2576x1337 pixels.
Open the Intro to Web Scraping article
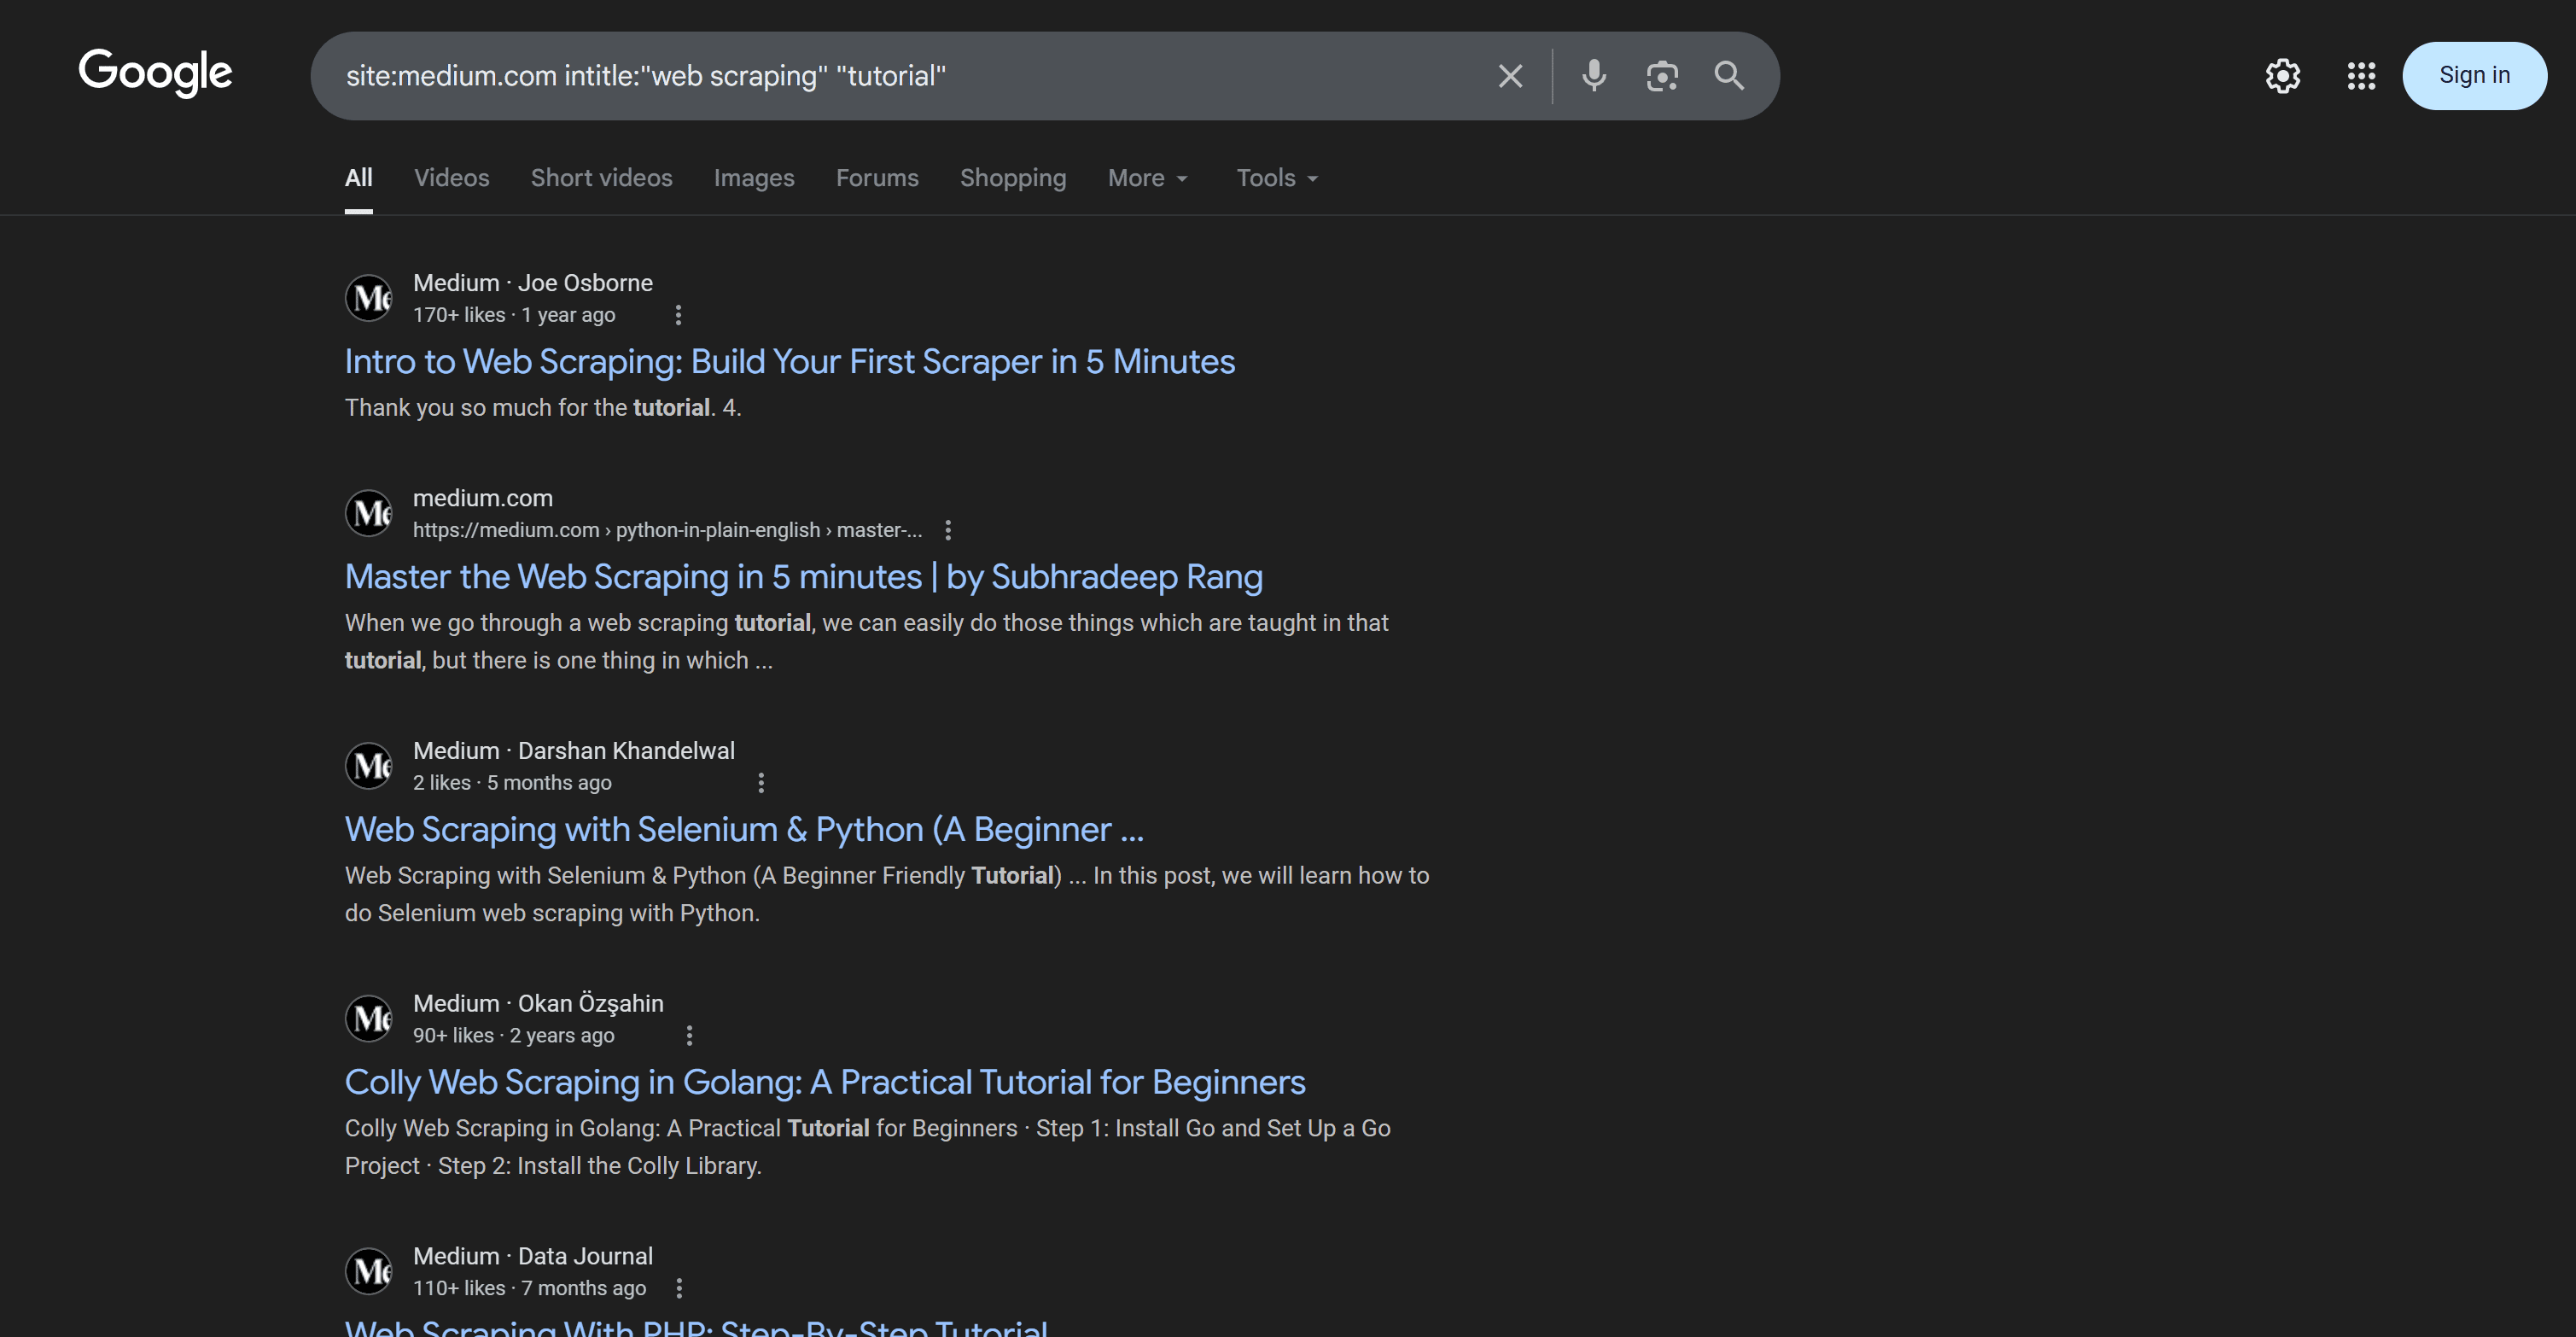click(789, 361)
